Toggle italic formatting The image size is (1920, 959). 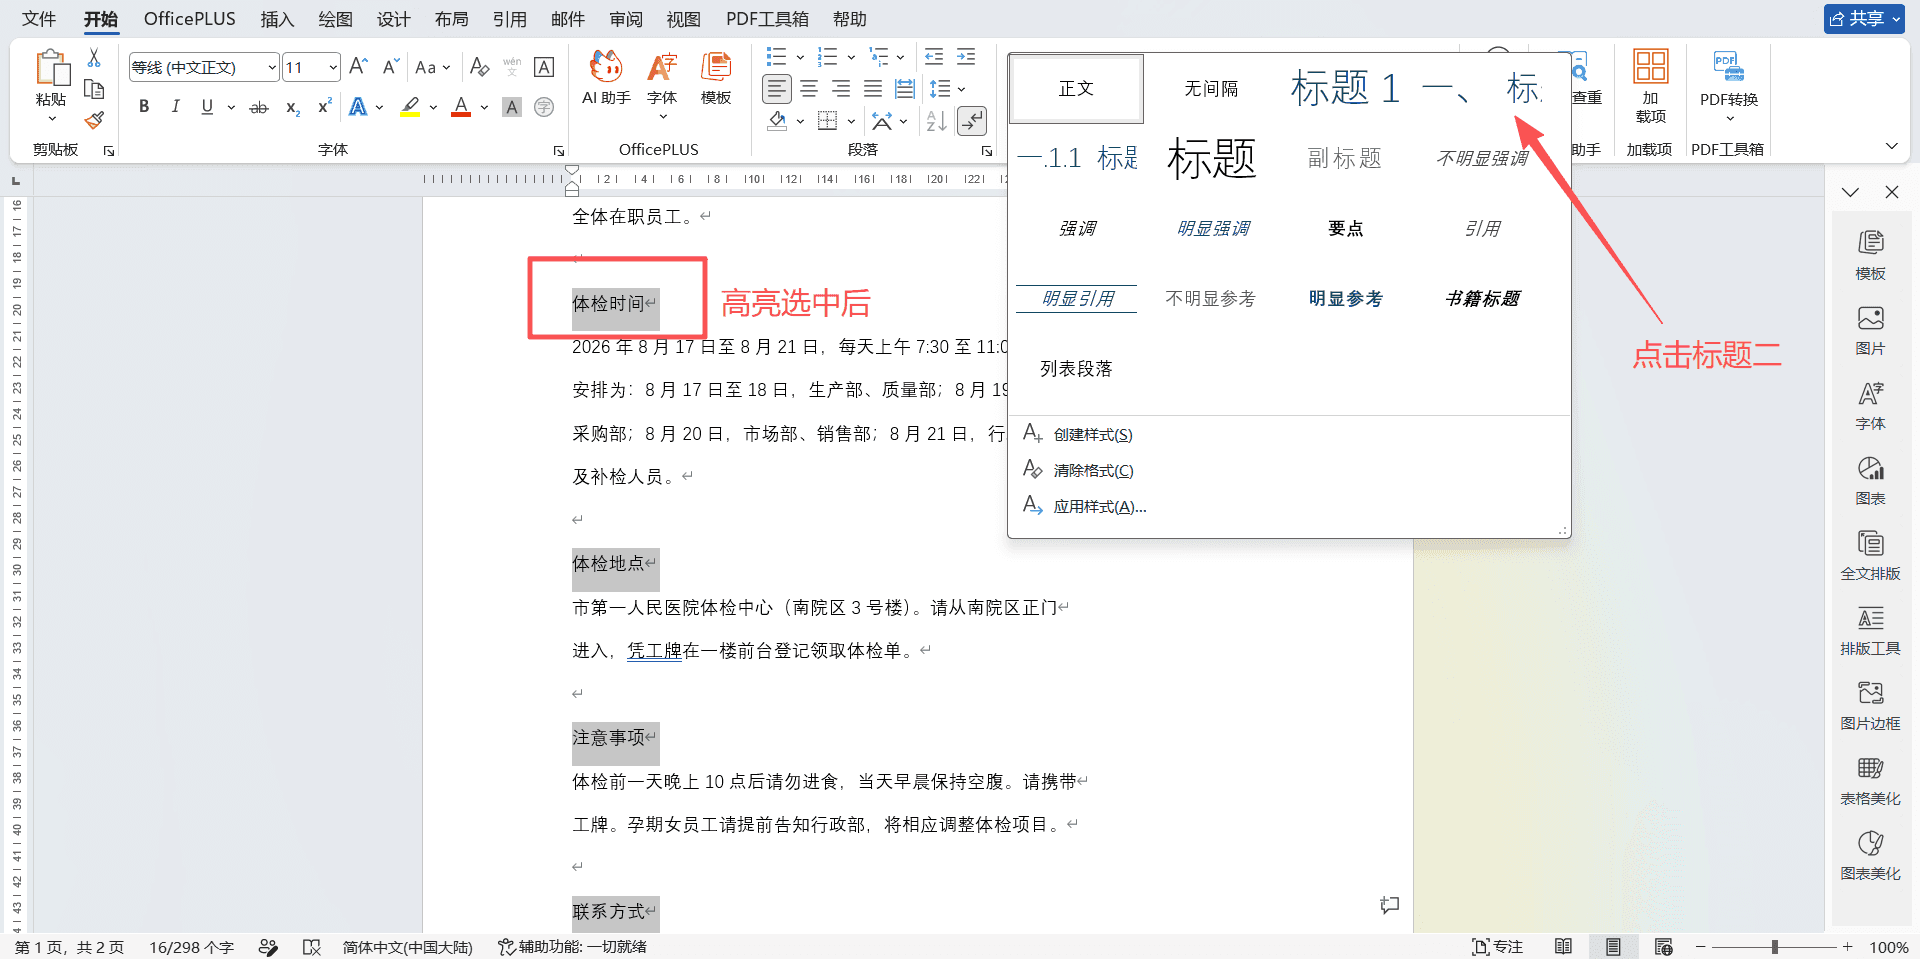pos(175,107)
